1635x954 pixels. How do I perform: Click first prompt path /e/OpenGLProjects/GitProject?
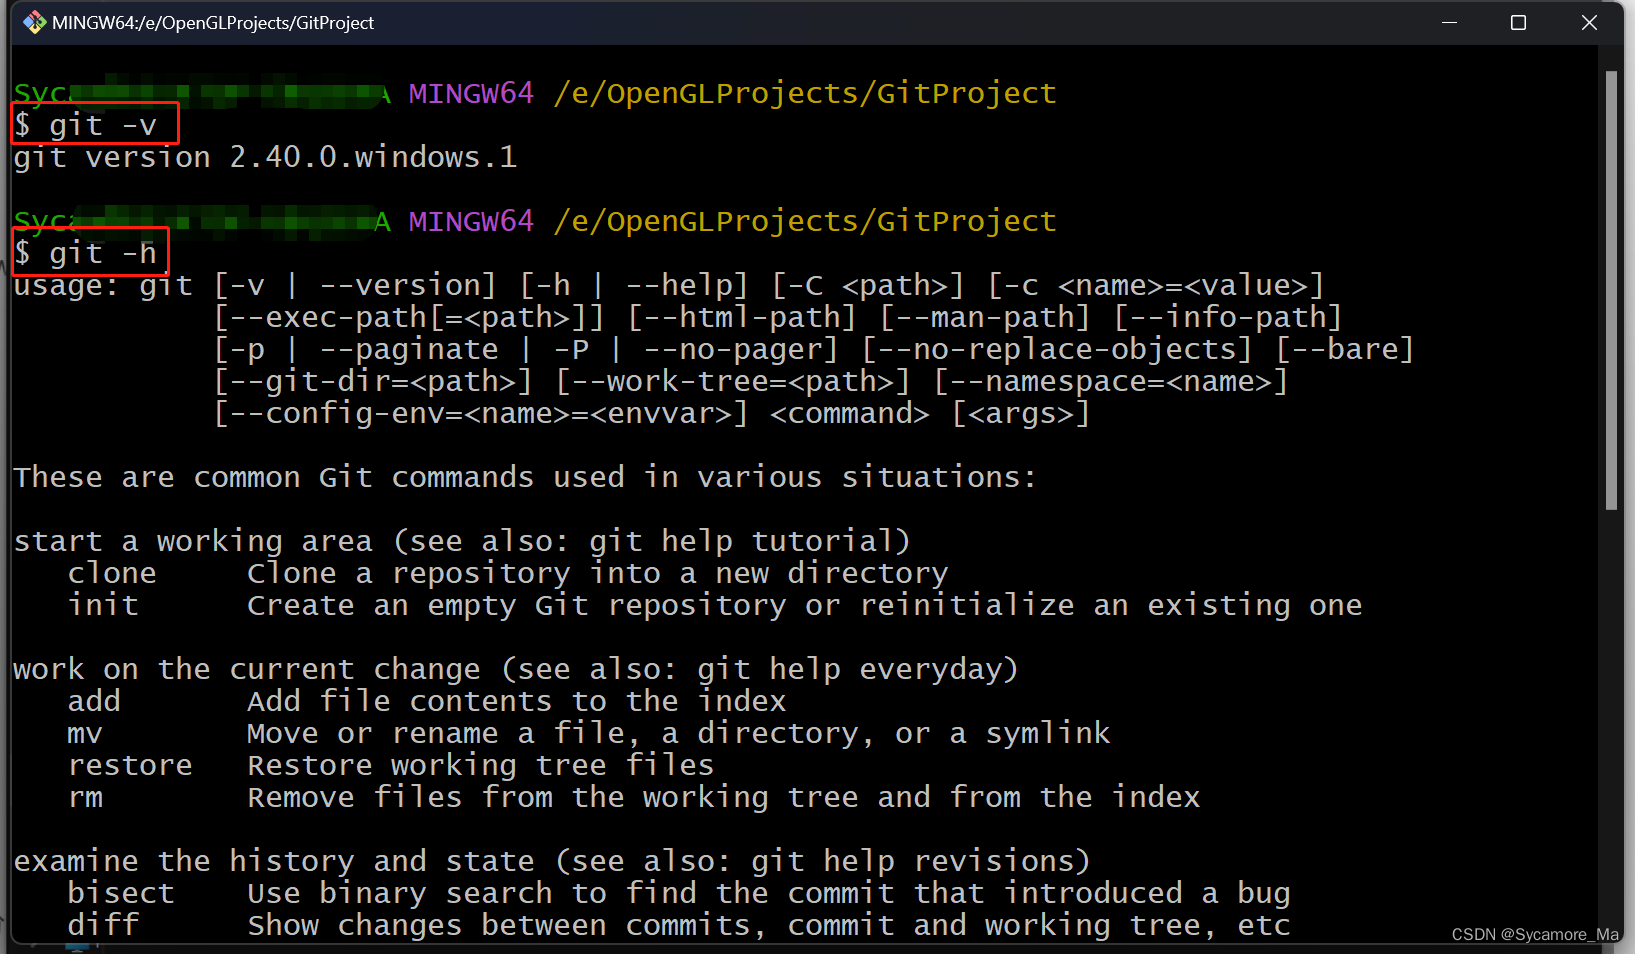click(805, 93)
